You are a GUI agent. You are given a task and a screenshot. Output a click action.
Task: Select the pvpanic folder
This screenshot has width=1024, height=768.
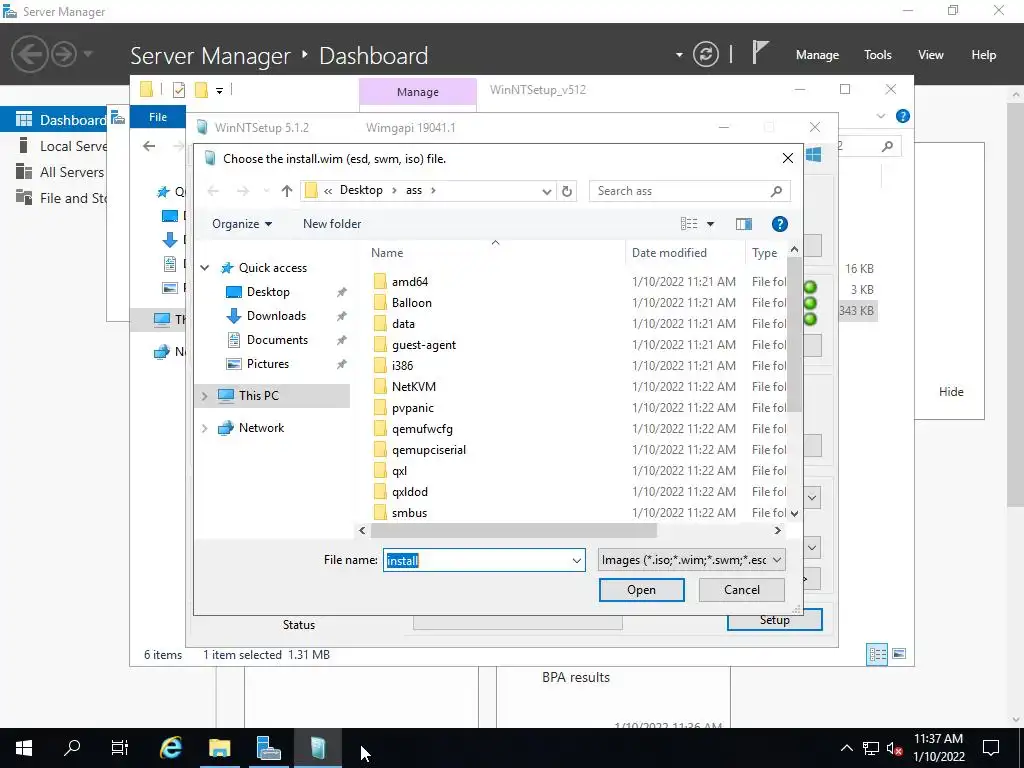(413, 408)
